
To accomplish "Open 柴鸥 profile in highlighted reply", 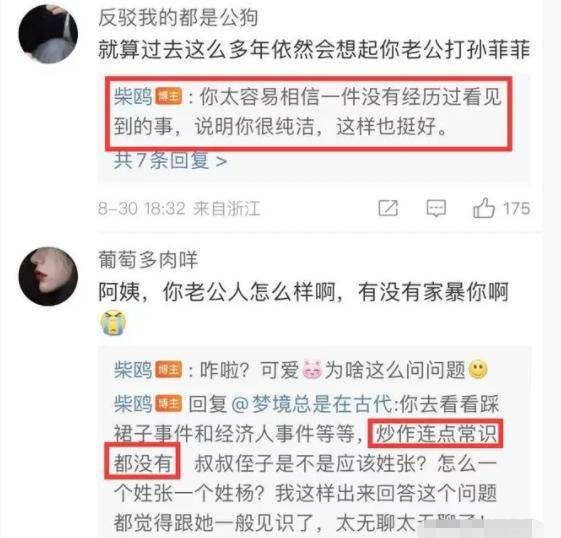I will (133, 97).
